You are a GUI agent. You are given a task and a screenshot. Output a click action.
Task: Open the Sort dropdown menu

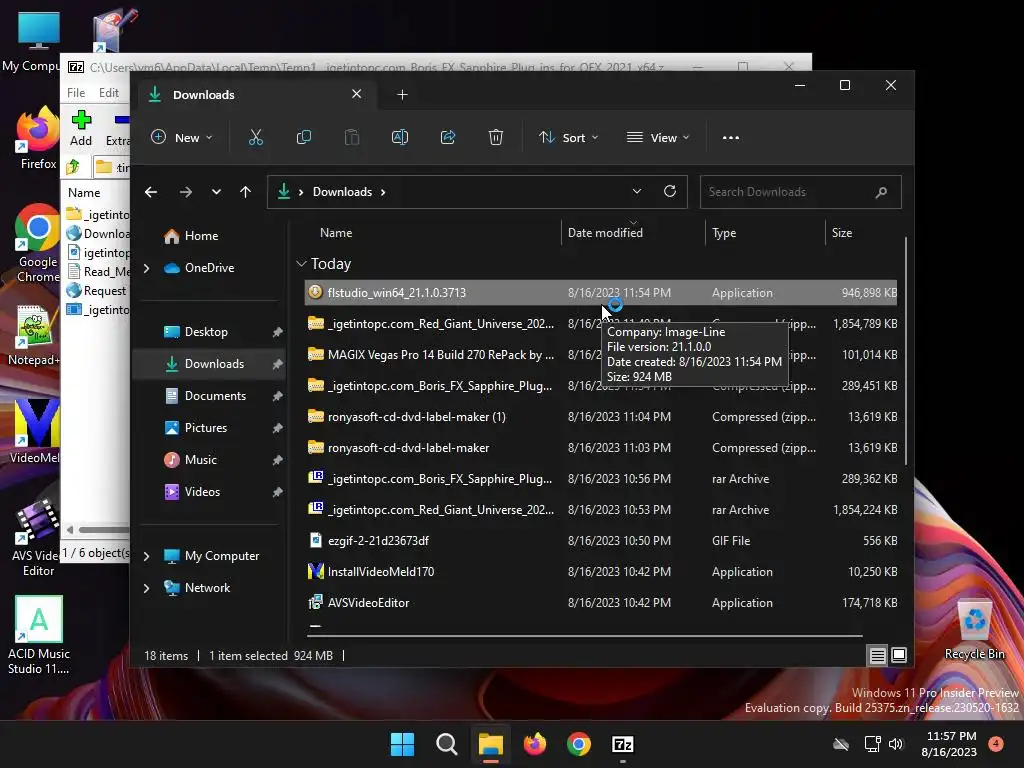(x=568, y=138)
